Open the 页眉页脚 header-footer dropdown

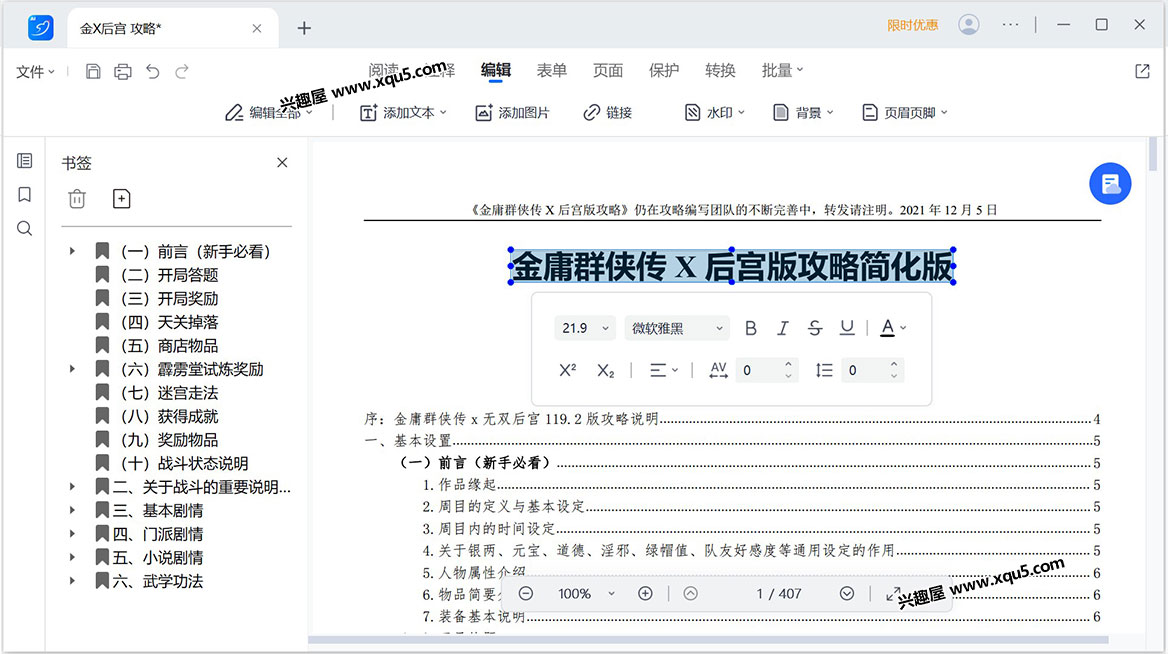[904, 112]
